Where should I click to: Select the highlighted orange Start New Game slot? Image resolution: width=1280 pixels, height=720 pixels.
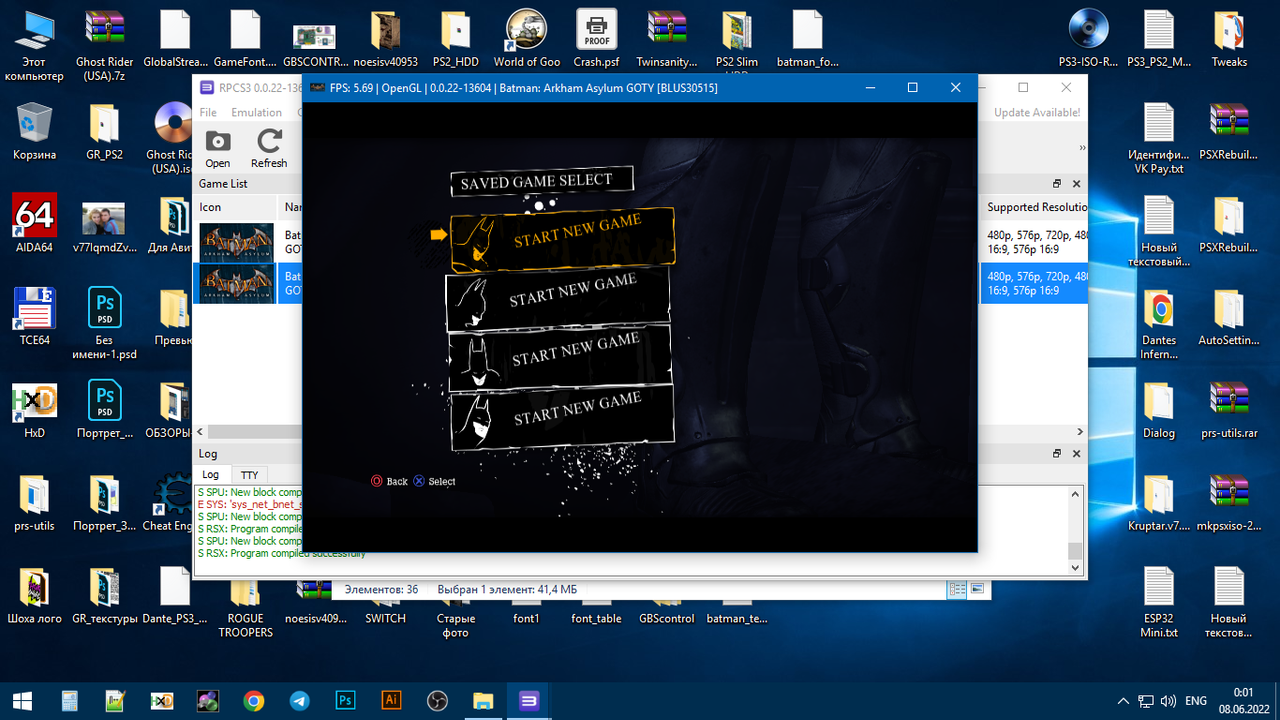pos(562,241)
